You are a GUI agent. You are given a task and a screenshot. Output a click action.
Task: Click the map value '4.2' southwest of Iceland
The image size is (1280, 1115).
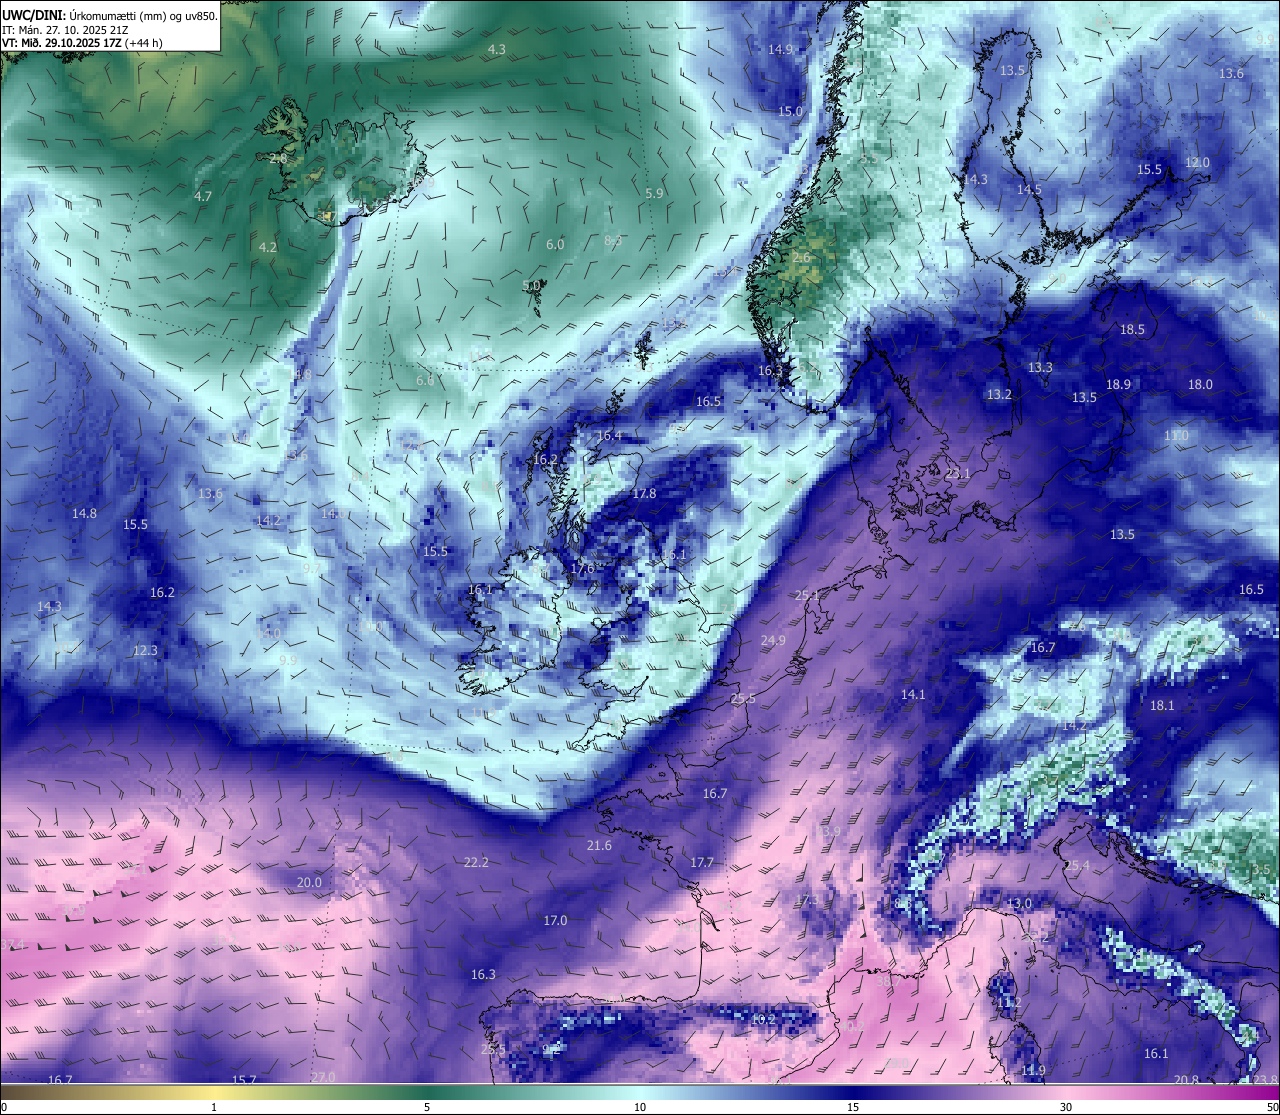coord(268,247)
